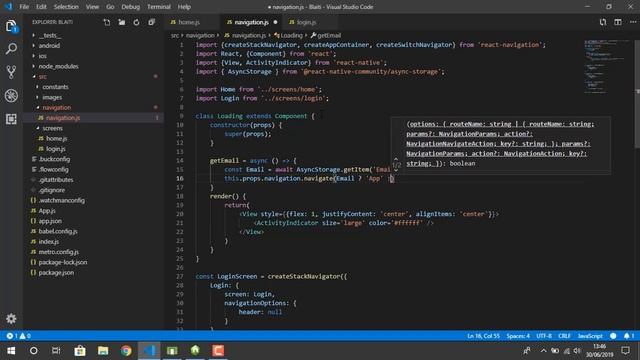640x360 pixels.
Task: Open App.js in the file tree
Action: [x=47, y=211]
